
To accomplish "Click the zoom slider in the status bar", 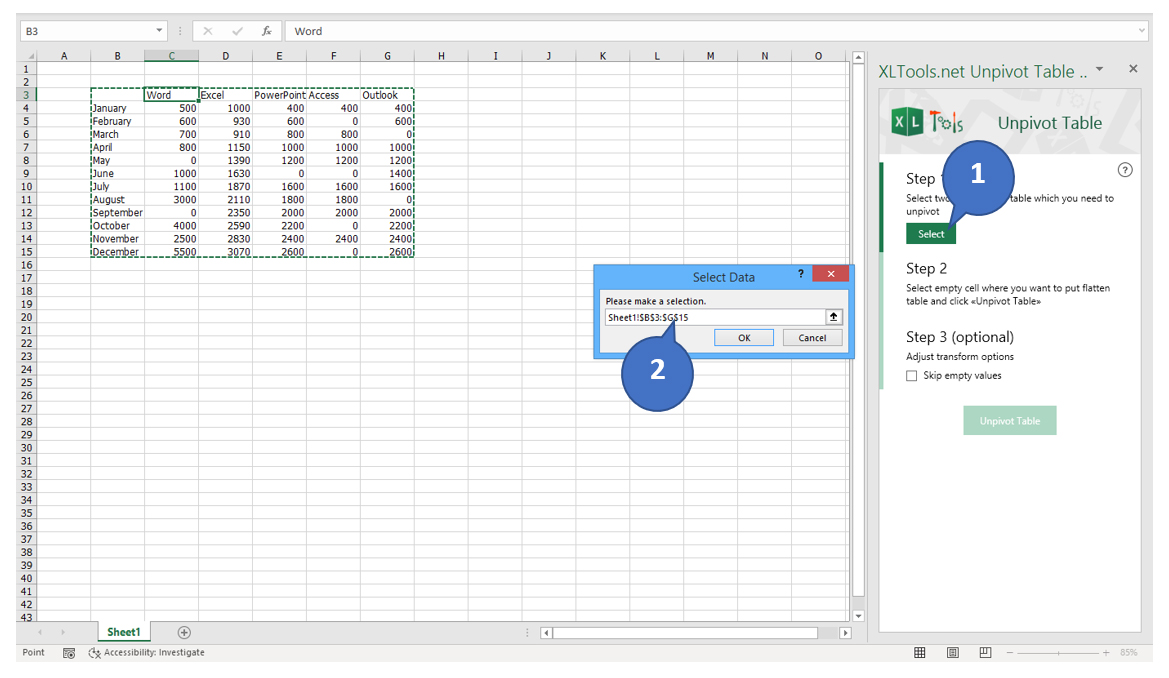I will 1058,653.
